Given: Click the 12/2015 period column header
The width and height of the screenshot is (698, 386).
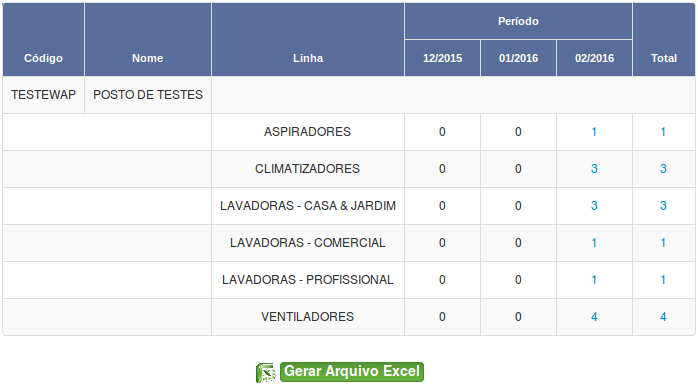Looking at the screenshot, I should click(x=442, y=58).
